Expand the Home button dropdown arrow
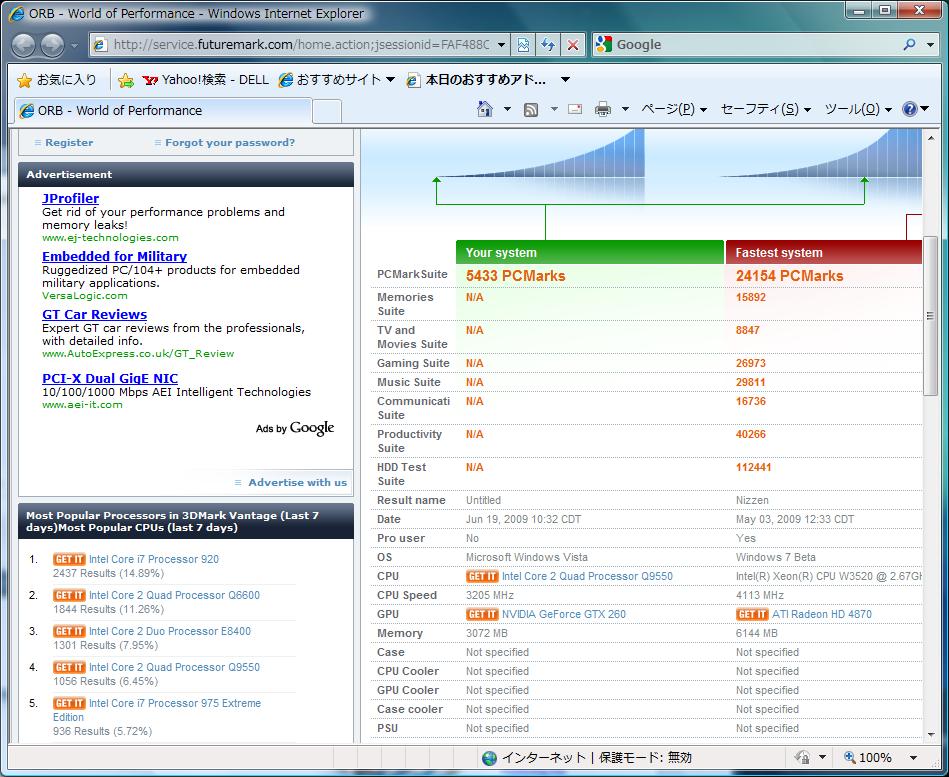 click(x=507, y=110)
